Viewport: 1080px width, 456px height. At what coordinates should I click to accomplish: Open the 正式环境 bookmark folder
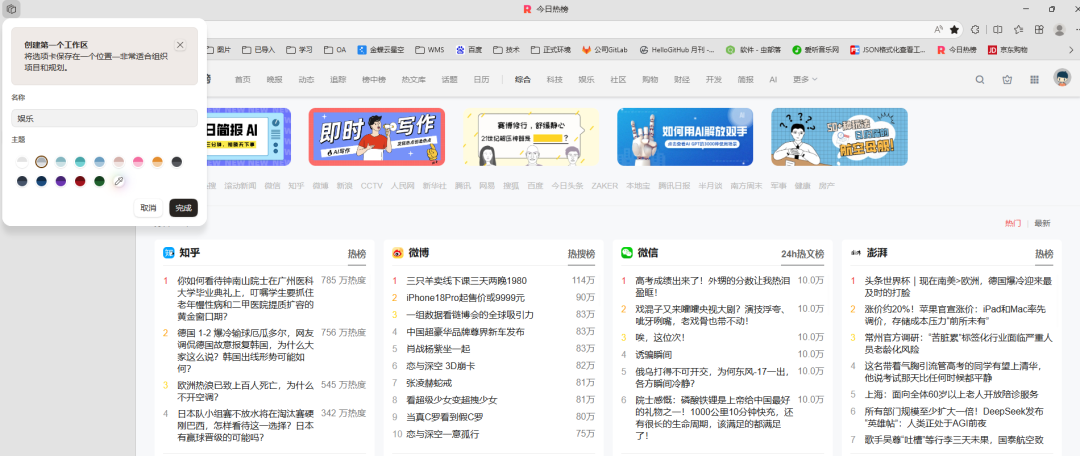click(551, 50)
